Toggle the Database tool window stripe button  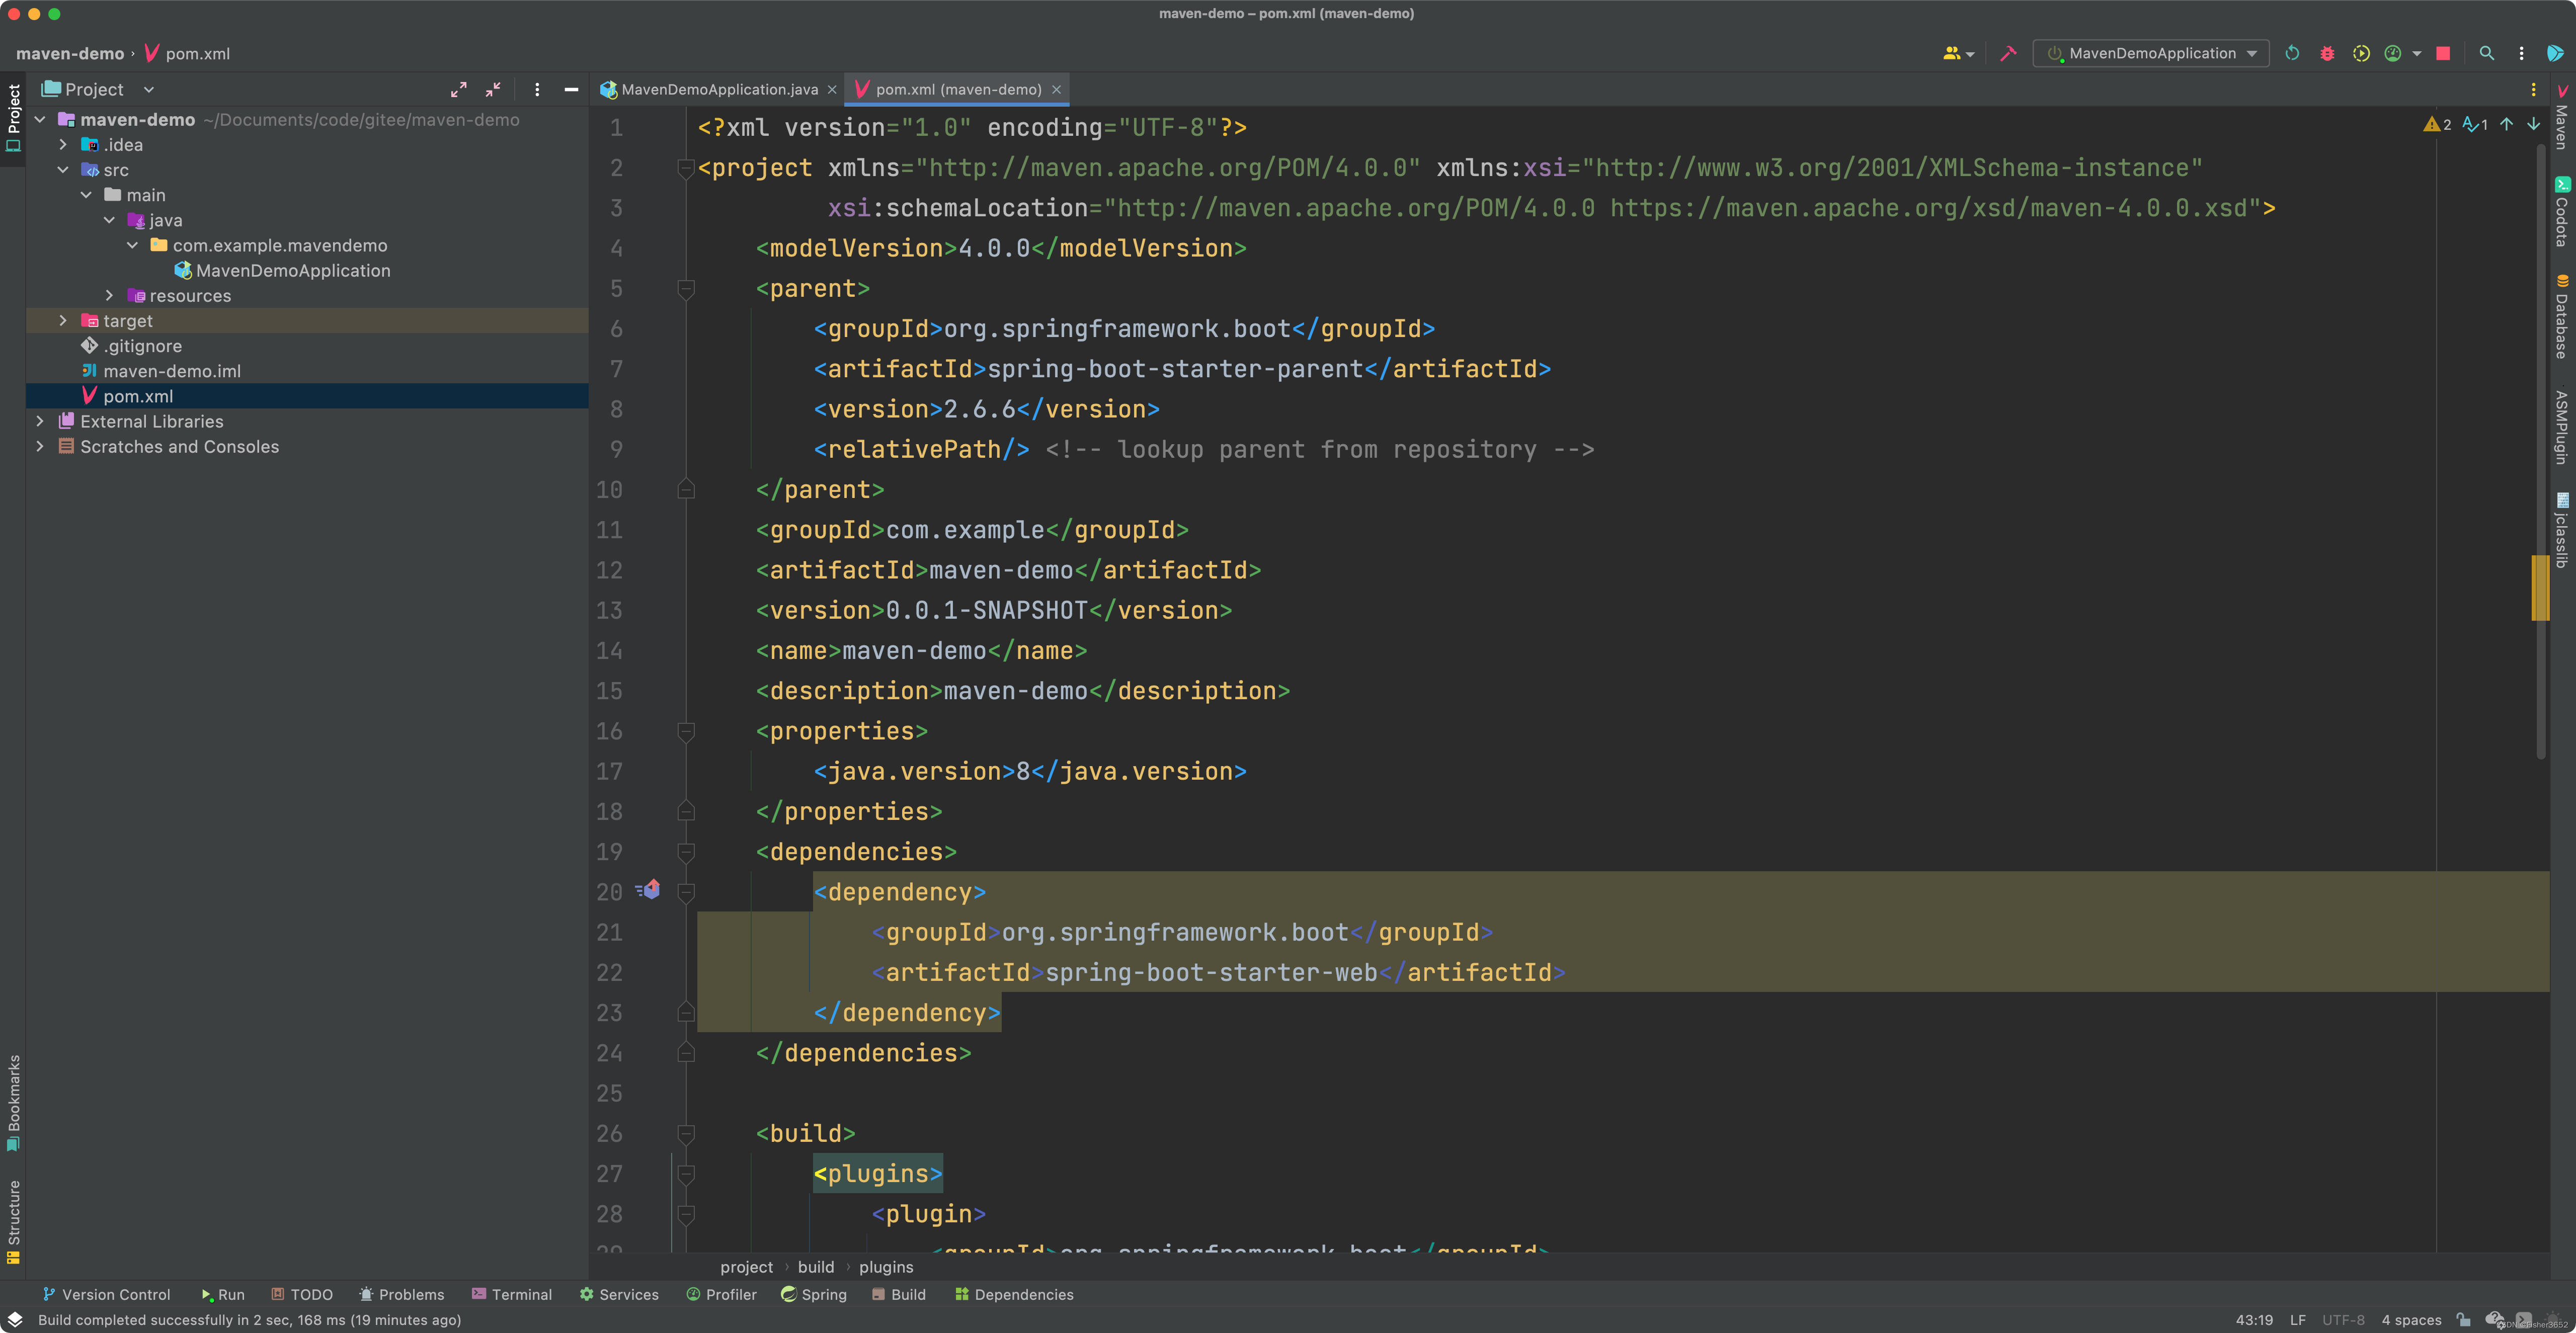click(2562, 318)
